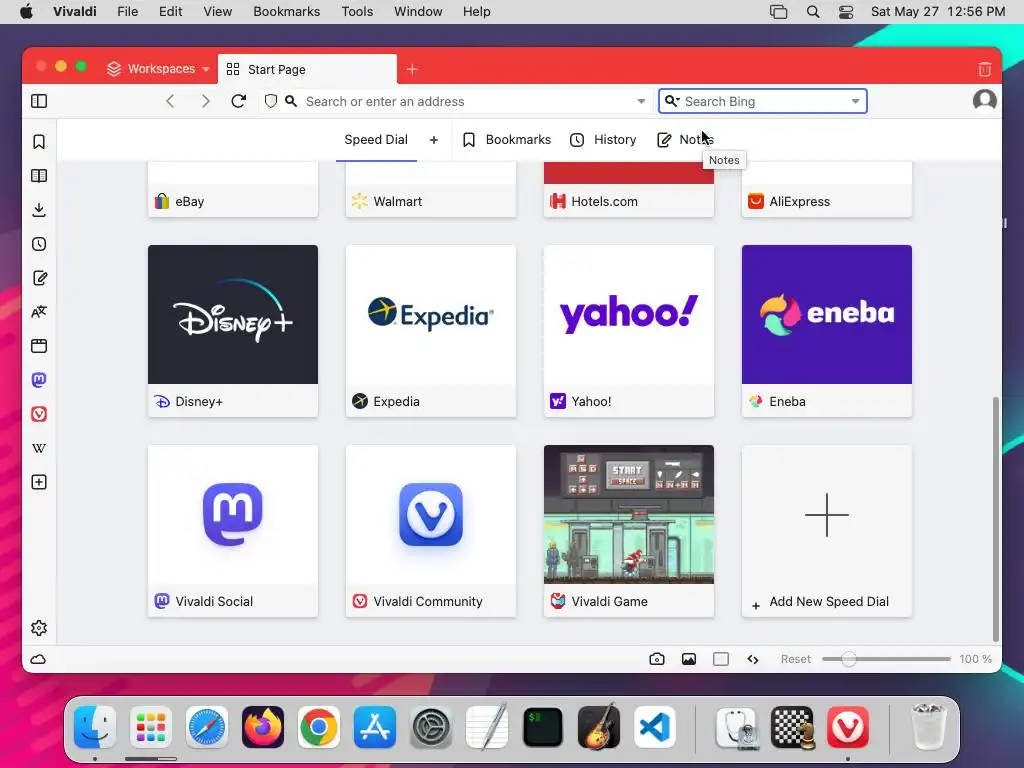Open the sync cloud status icon
1024x768 pixels.
pyautogui.click(x=39, y=659)
